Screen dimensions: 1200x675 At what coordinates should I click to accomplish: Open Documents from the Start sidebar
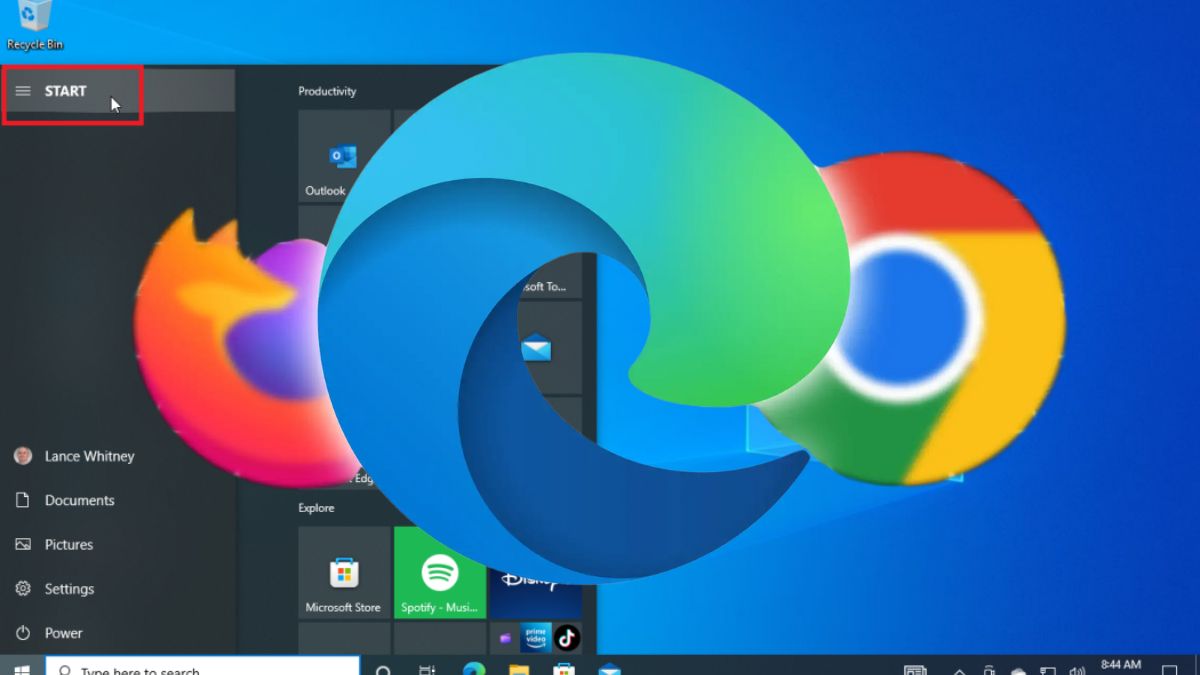79,500
